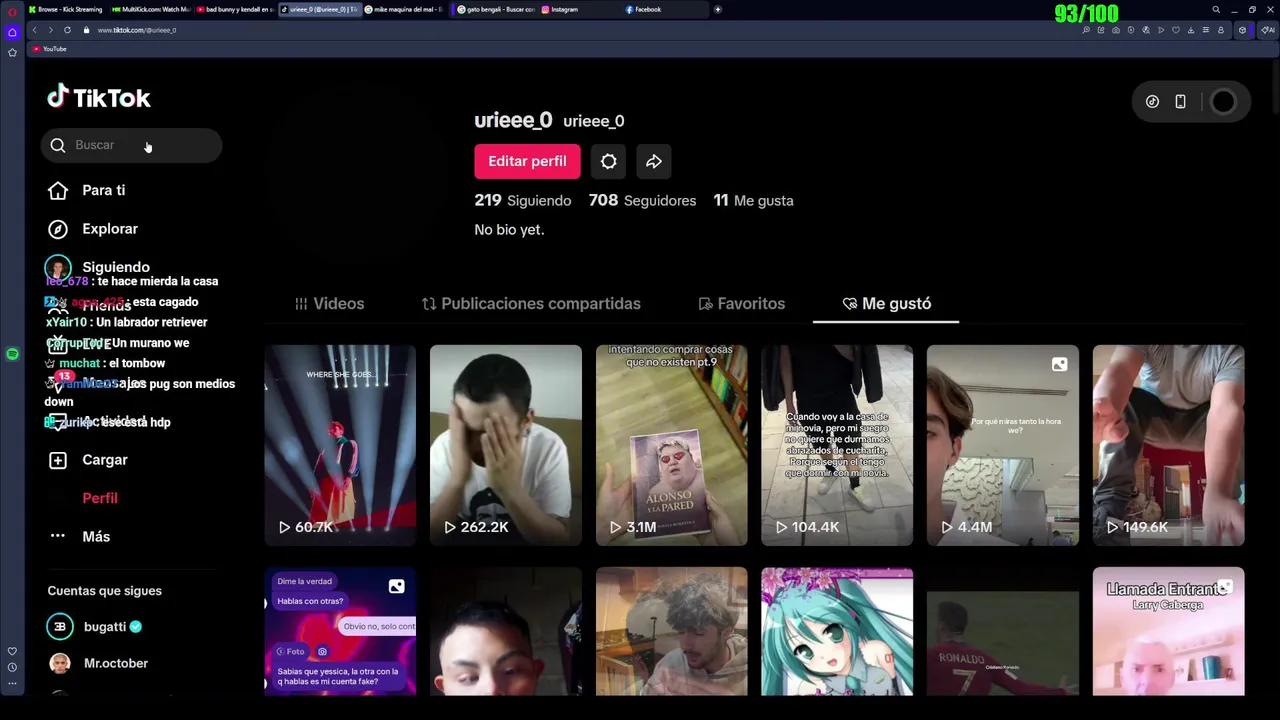This screenshot has width=1280, height=720.
Task: Click the share profile arrow icon
Action: (653, 161)
